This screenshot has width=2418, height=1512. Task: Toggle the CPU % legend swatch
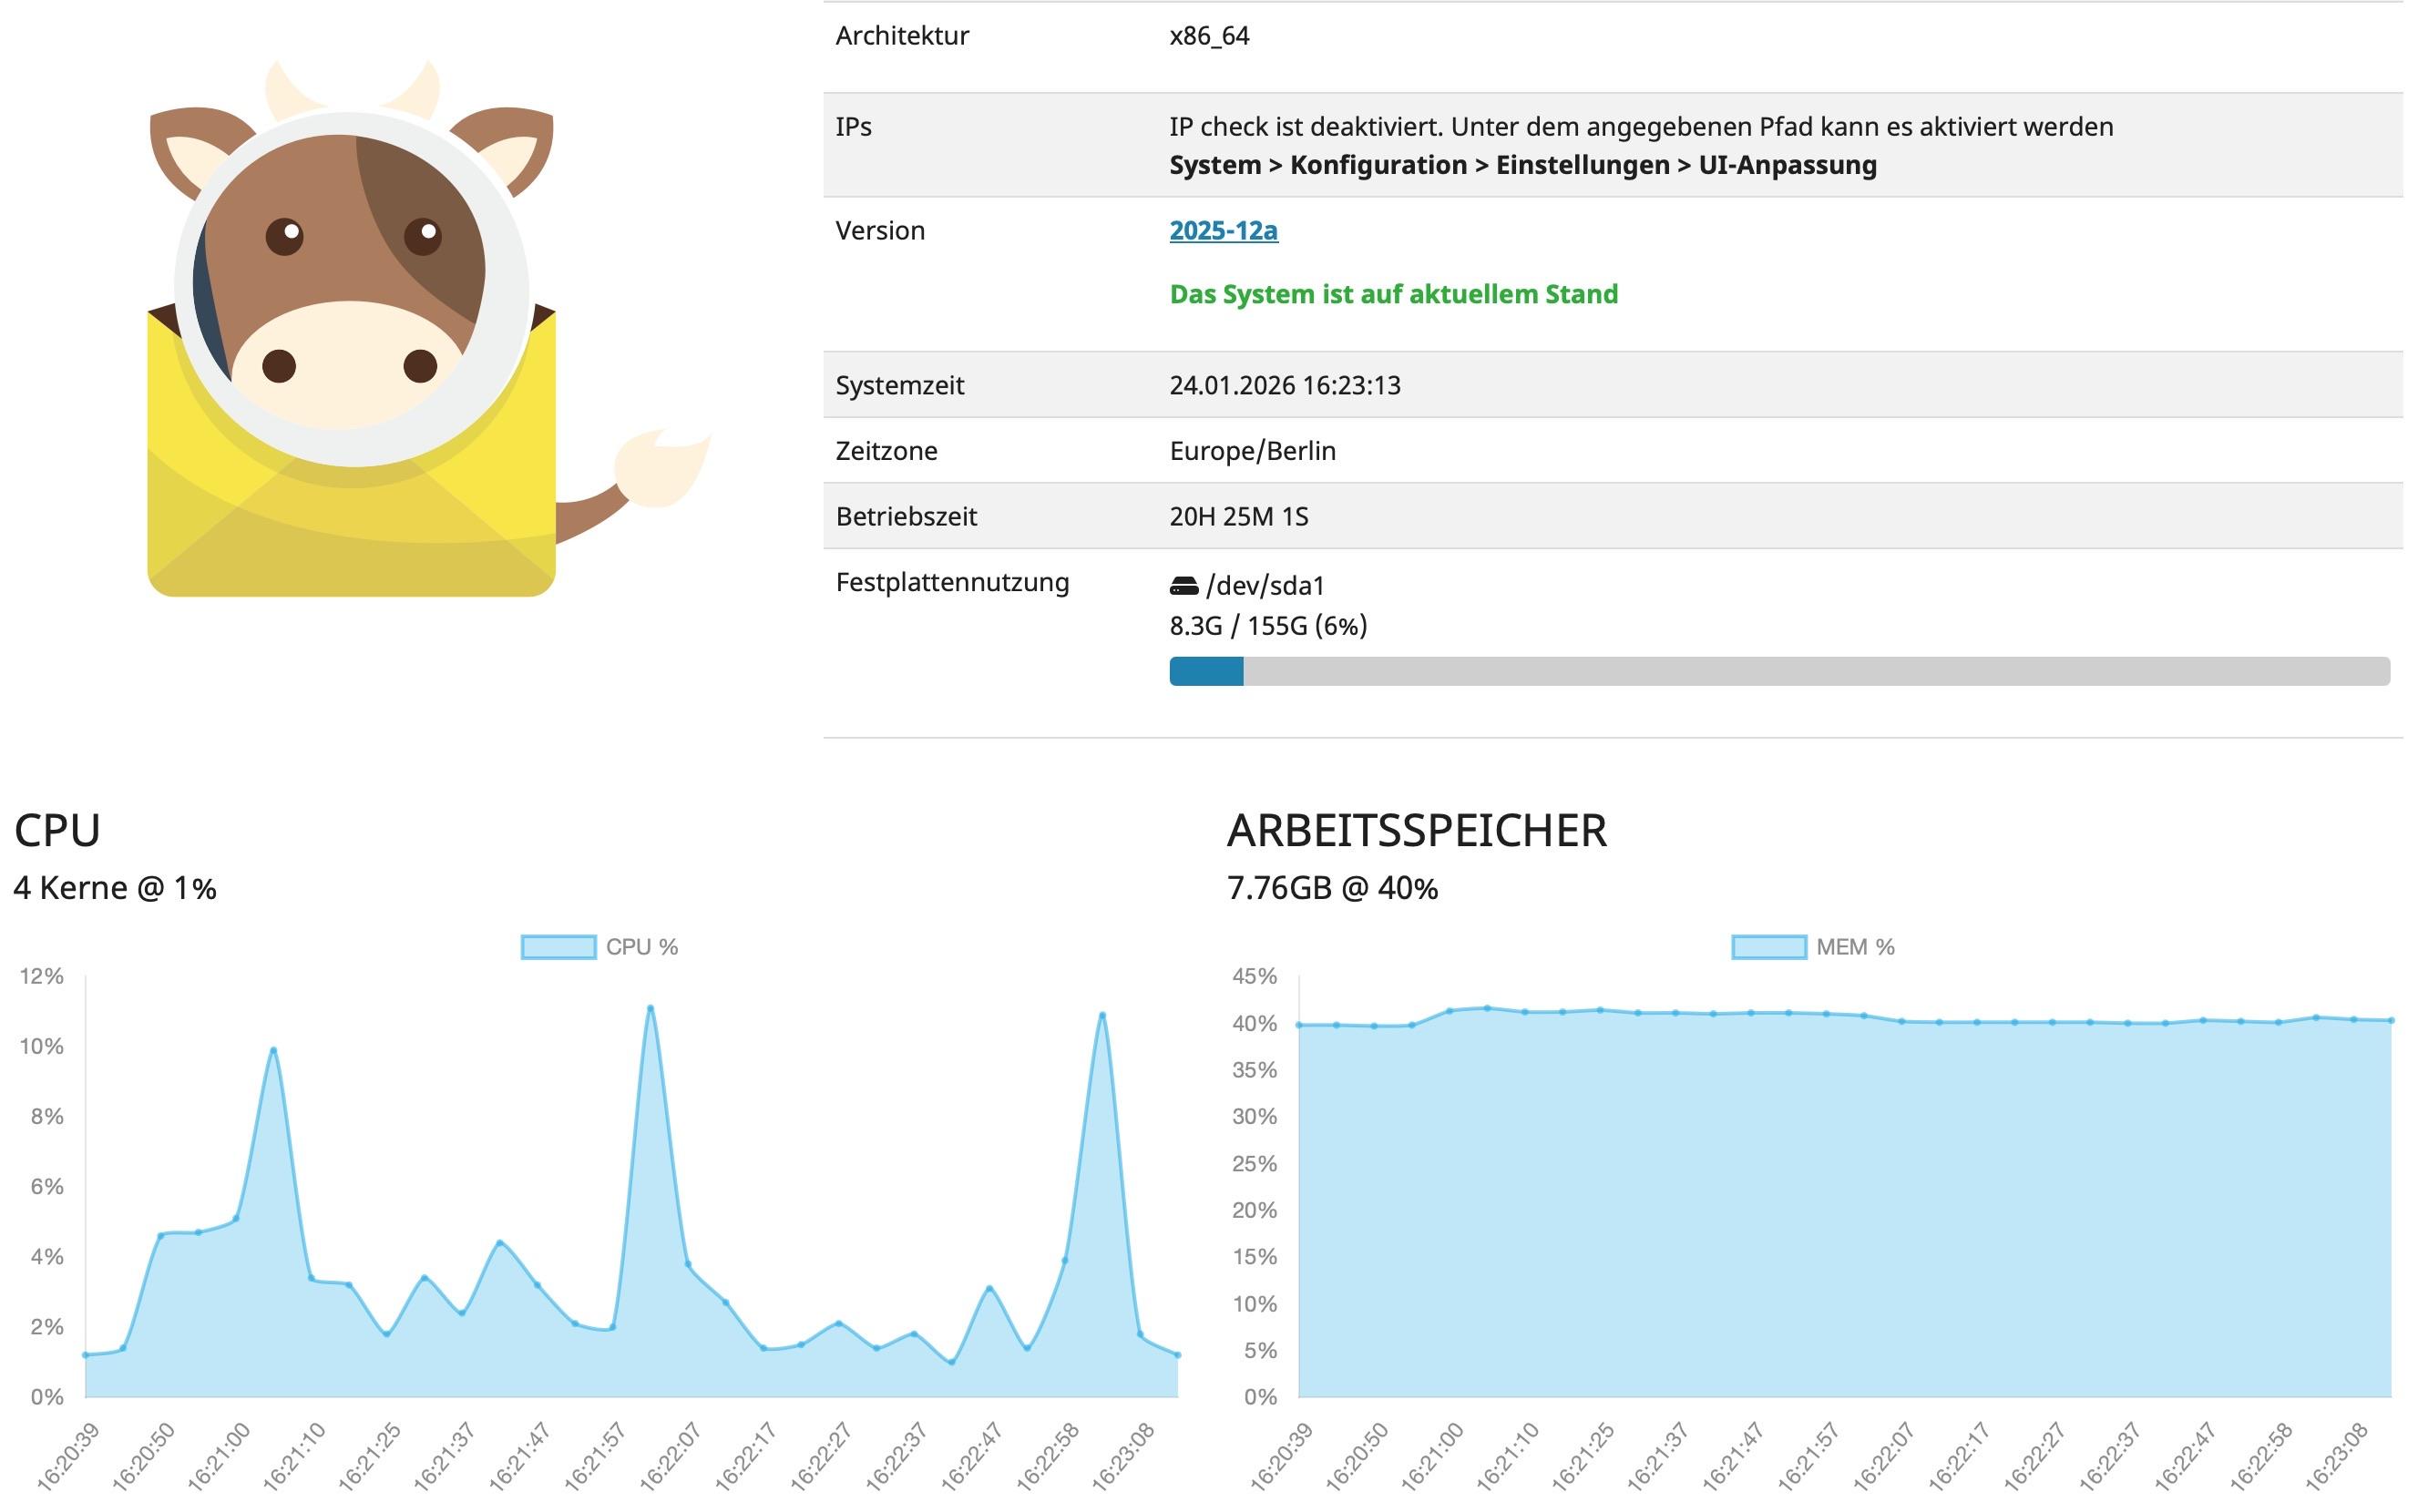[x=558, y=946]
